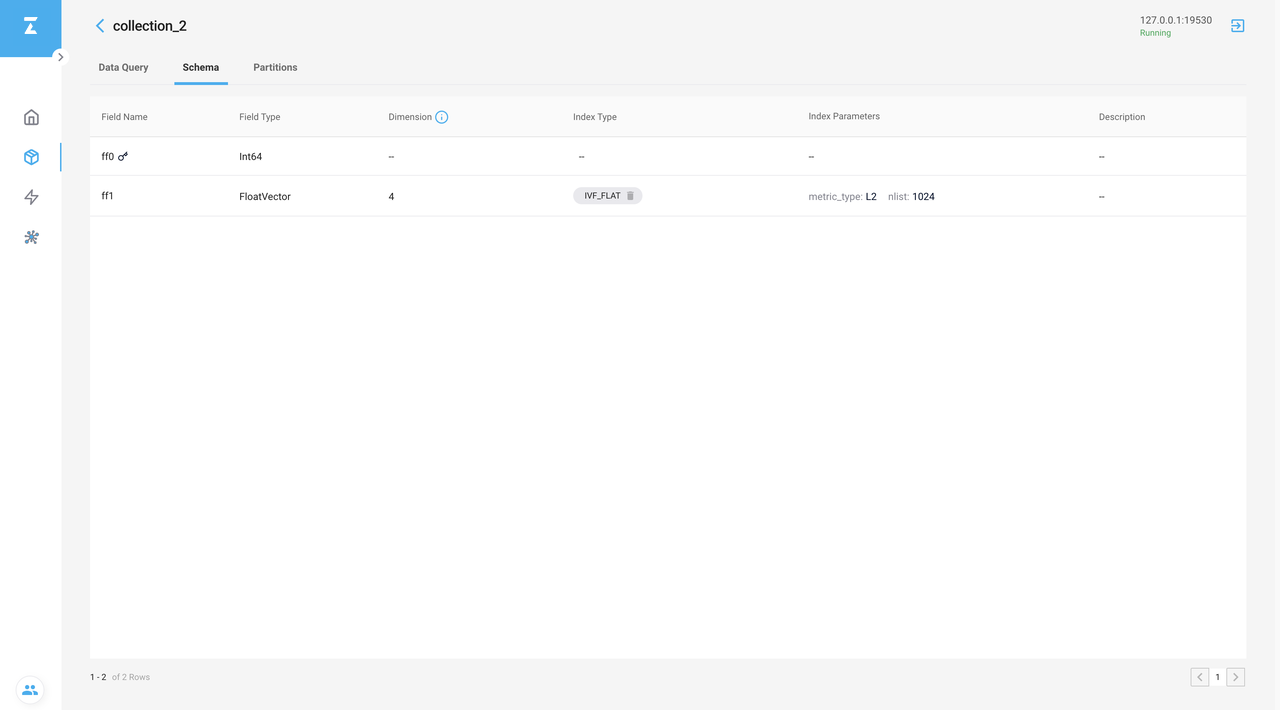Click the Zilliz logo in top-left corner

[x=30, y=27]
